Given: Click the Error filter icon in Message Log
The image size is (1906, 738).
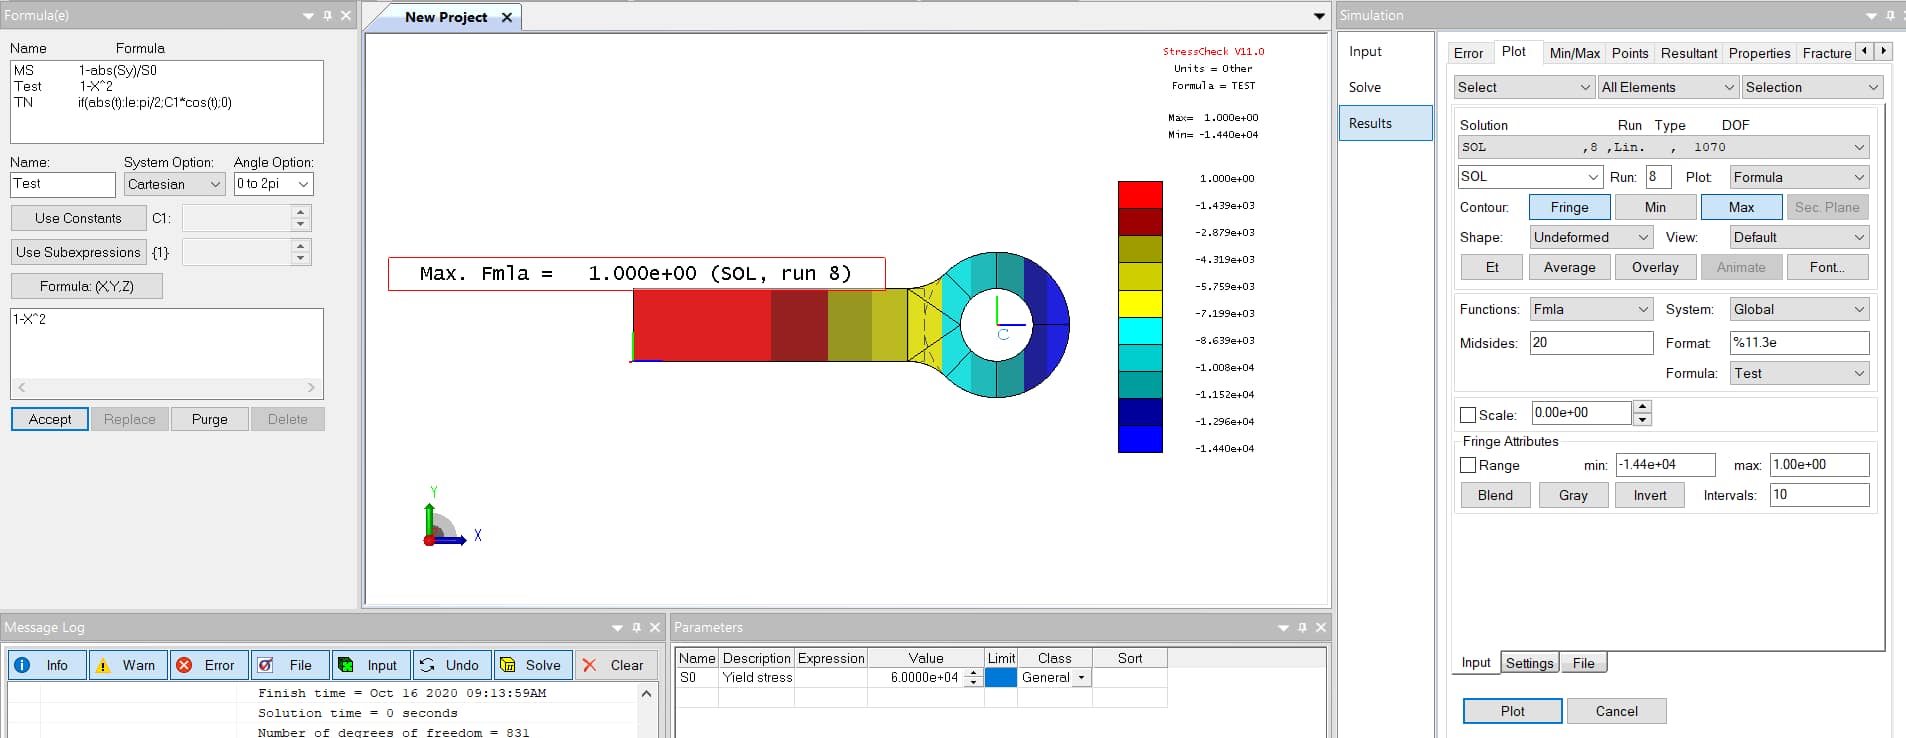Looking at the screenshot, I should (184, 665).
